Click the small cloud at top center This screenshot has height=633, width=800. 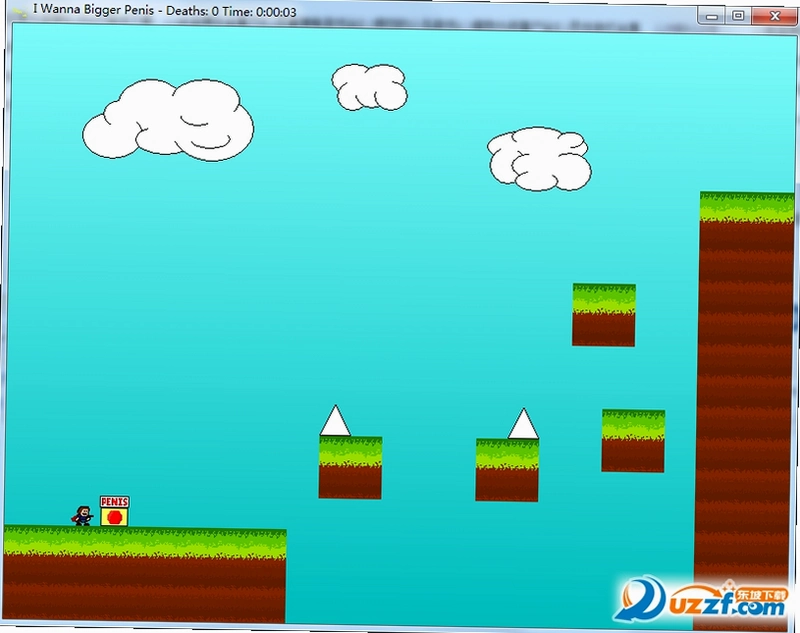tap(369, 87)
